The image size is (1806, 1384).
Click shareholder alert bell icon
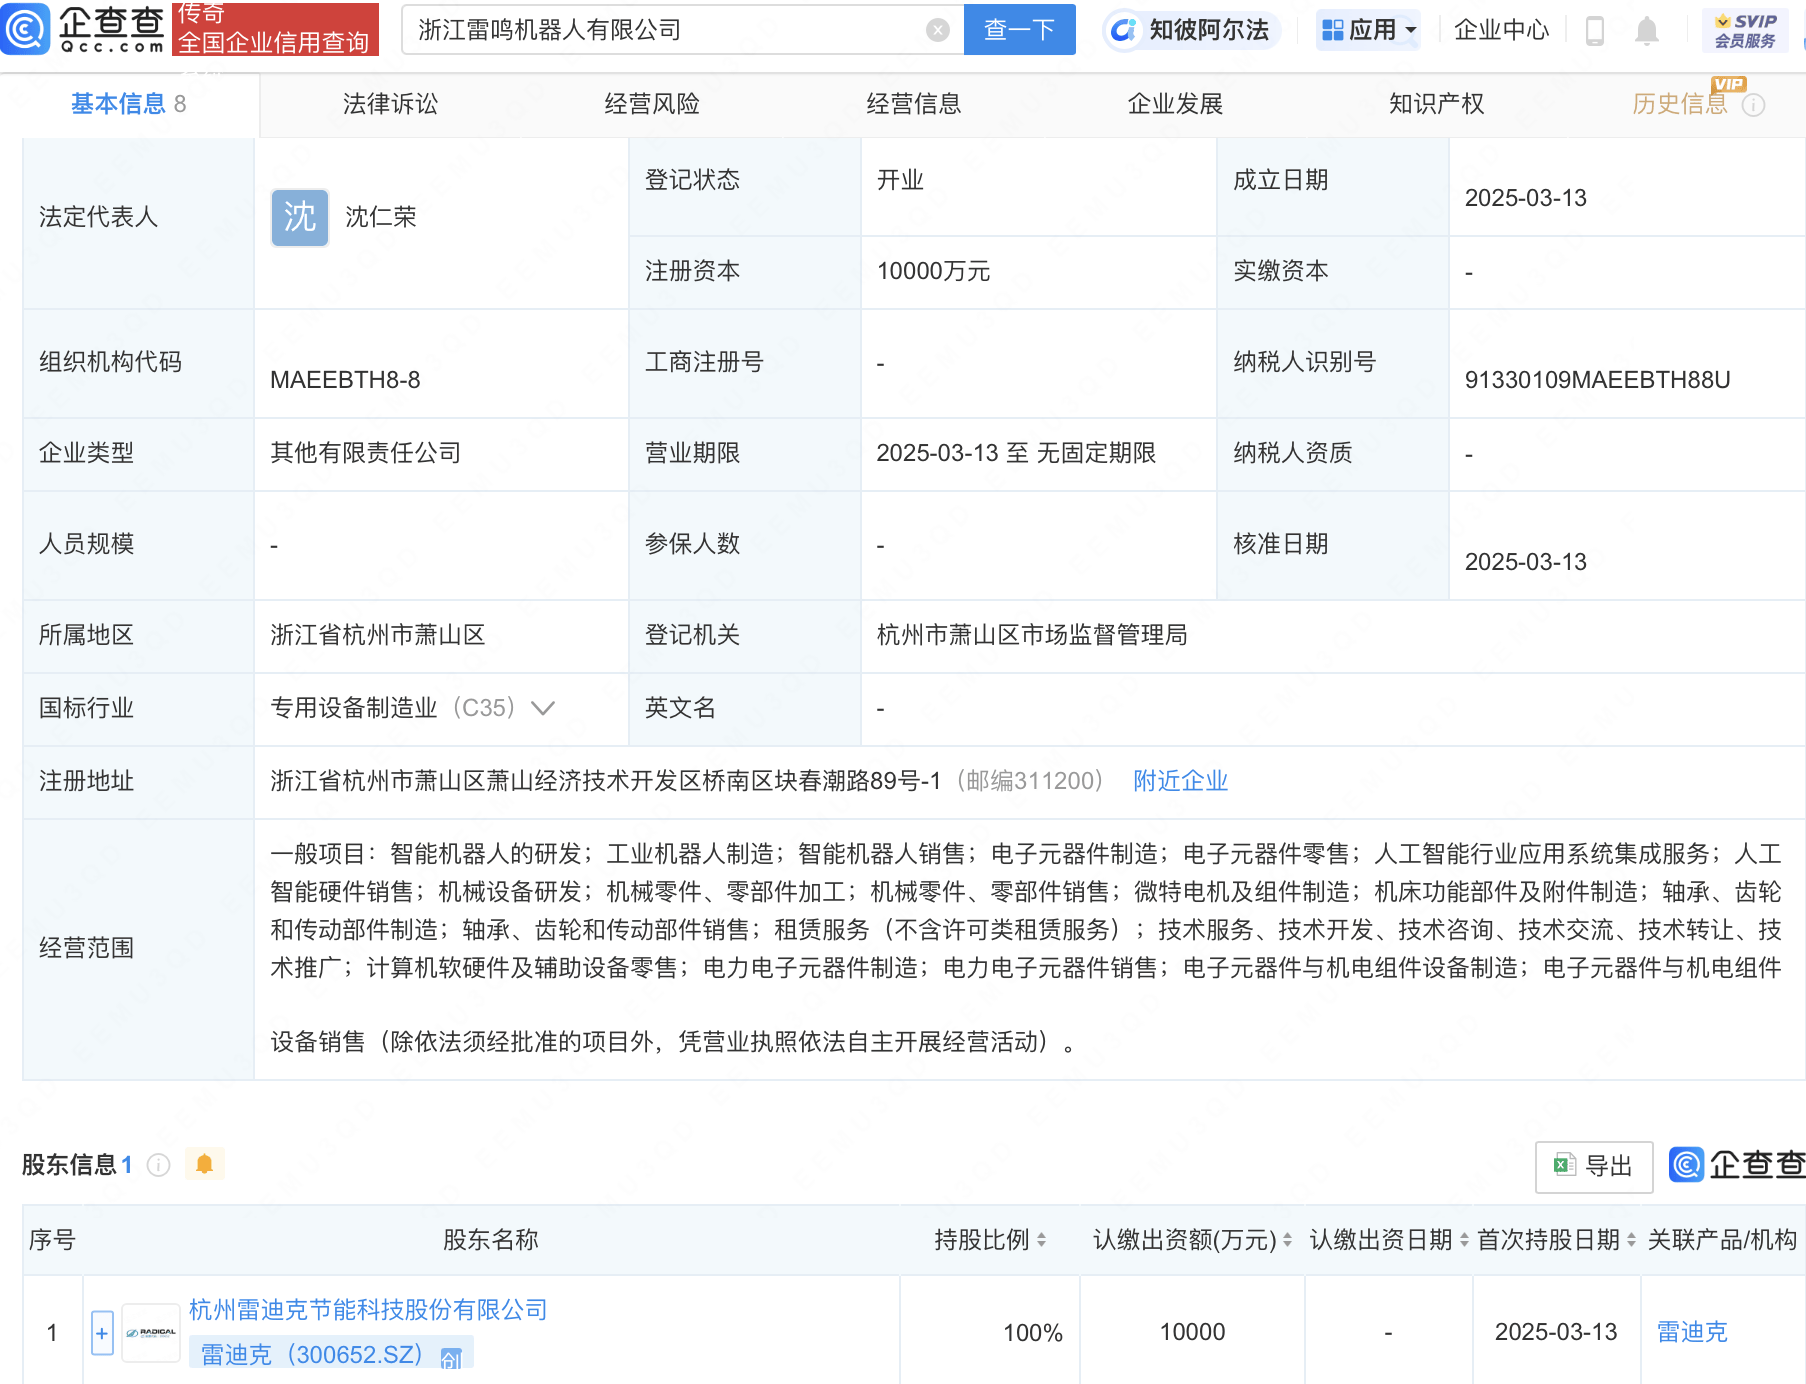pos(205,1164)
